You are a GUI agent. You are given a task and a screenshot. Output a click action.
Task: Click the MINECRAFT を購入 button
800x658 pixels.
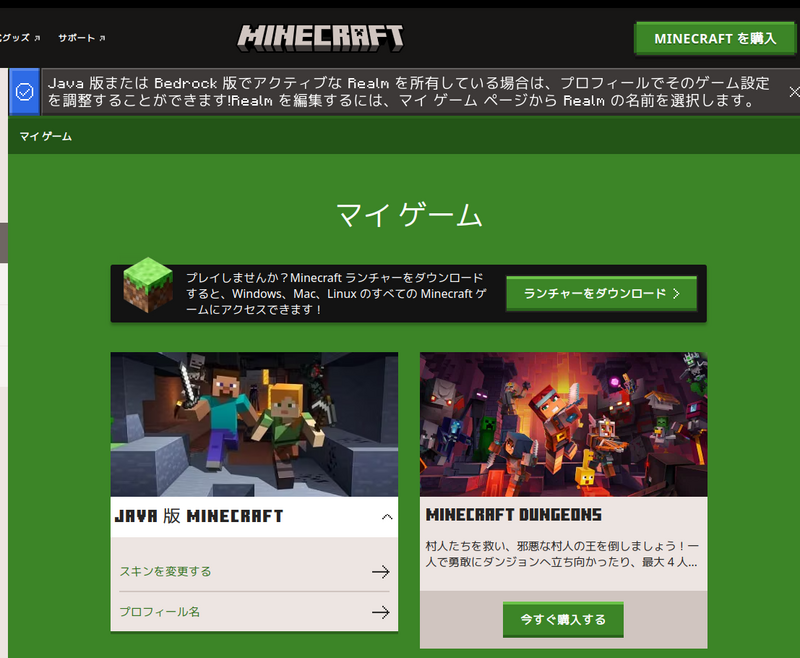pos(715,38)
